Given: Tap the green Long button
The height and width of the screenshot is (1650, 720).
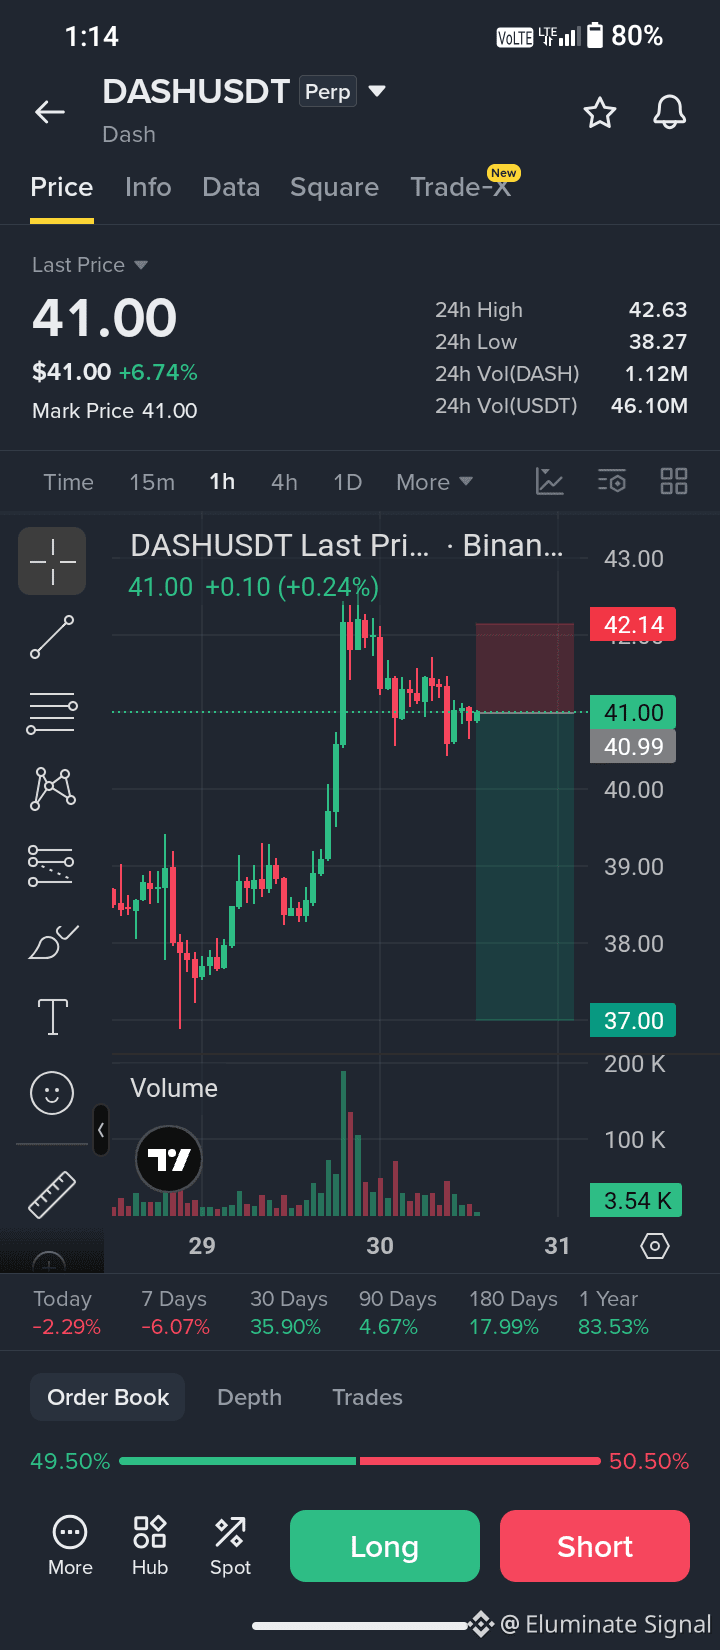Looking at the screenshot, I should (x=385, y=1546).
